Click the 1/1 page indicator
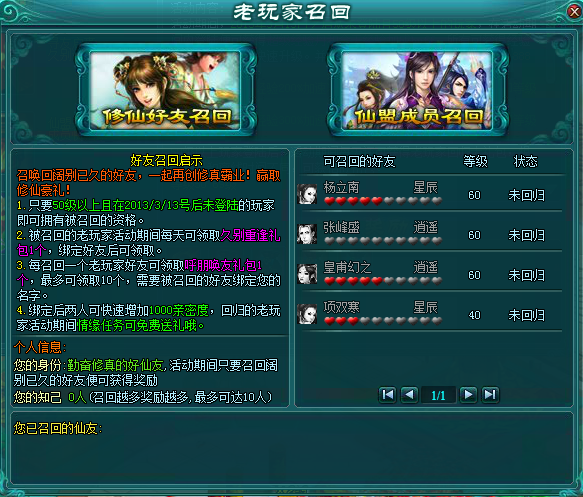 [x=438, y=395]
